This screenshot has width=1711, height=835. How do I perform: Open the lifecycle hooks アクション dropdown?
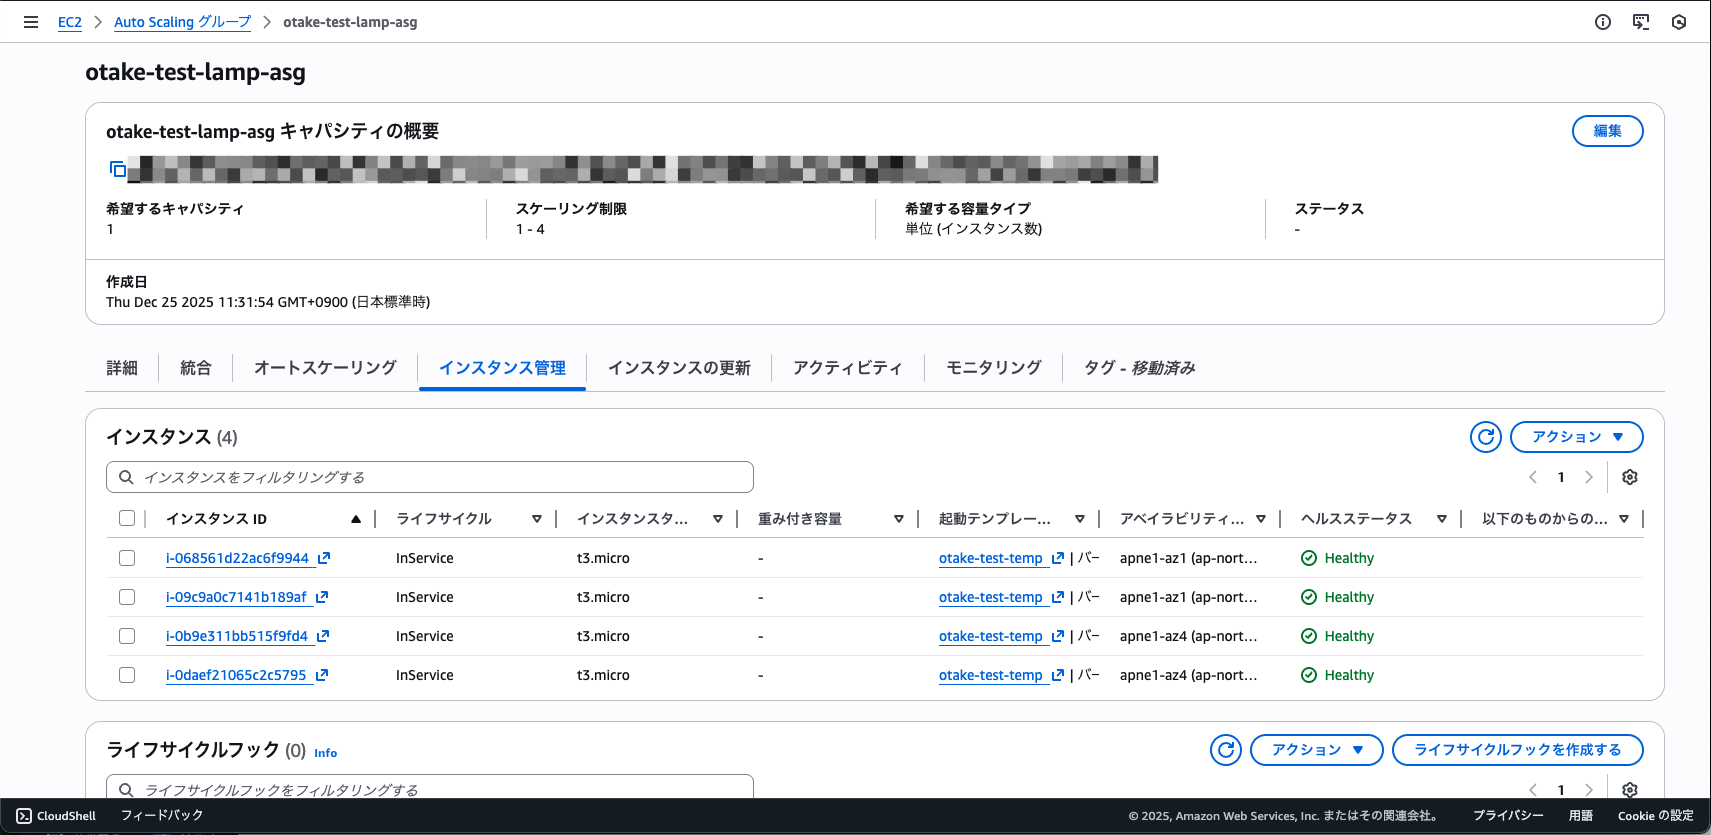coord(1316,750)
